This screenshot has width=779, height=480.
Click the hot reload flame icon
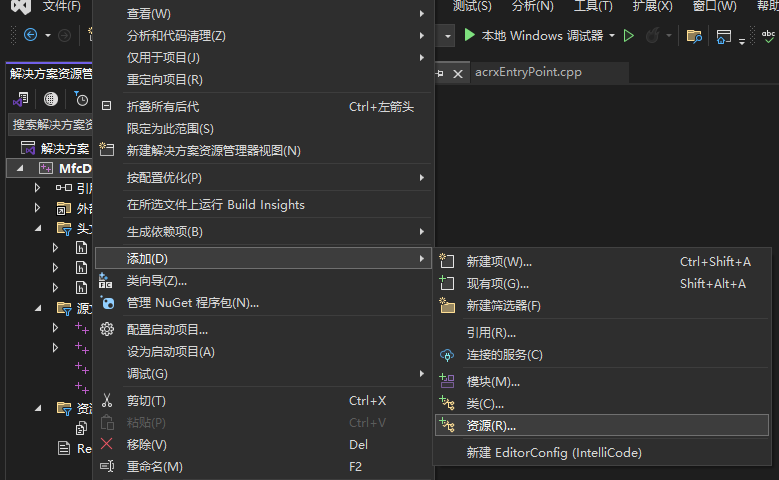pyautogui.click(x=652, y=35)
